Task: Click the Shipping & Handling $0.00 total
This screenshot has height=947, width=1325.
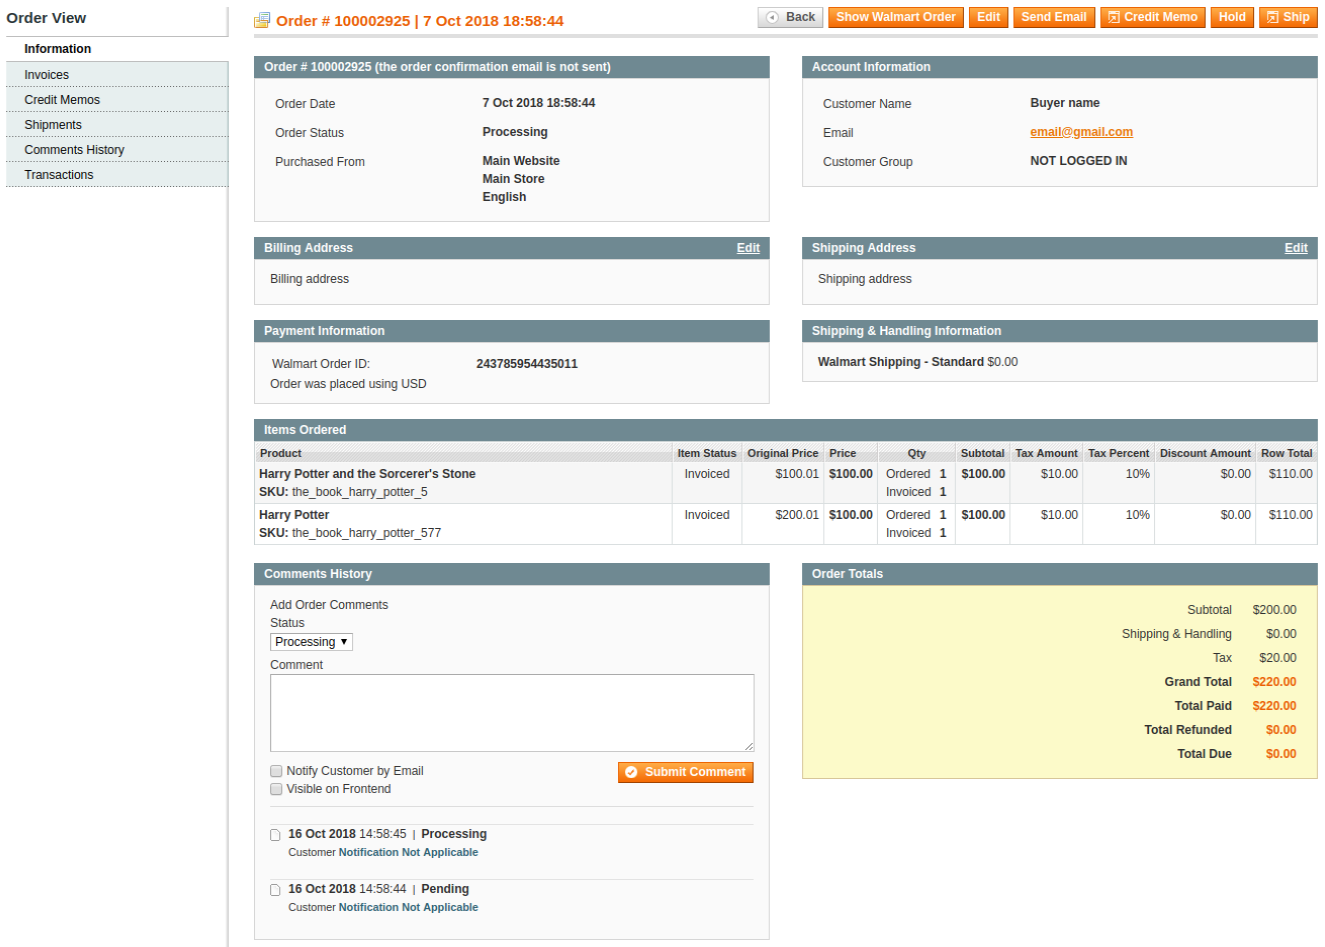Action: point(1281,634)
